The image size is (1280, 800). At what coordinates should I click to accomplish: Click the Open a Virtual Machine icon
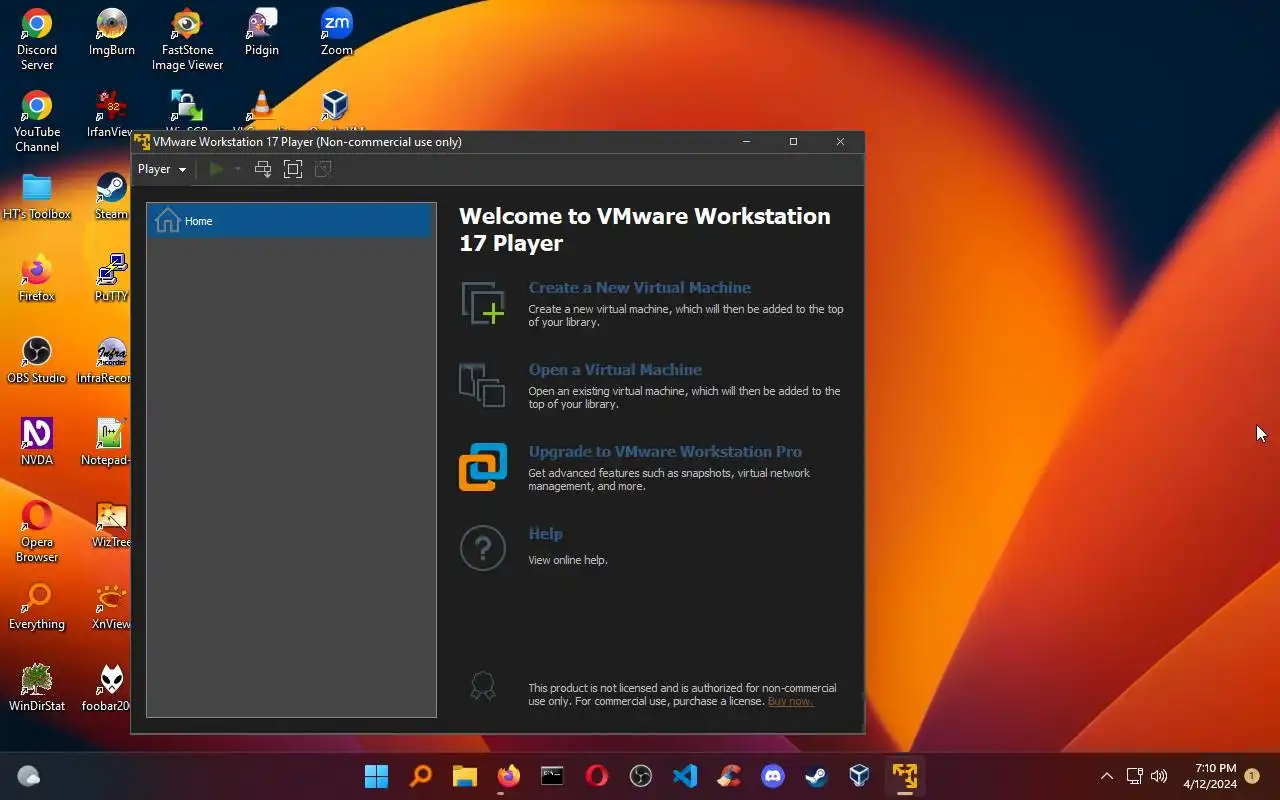482,385
